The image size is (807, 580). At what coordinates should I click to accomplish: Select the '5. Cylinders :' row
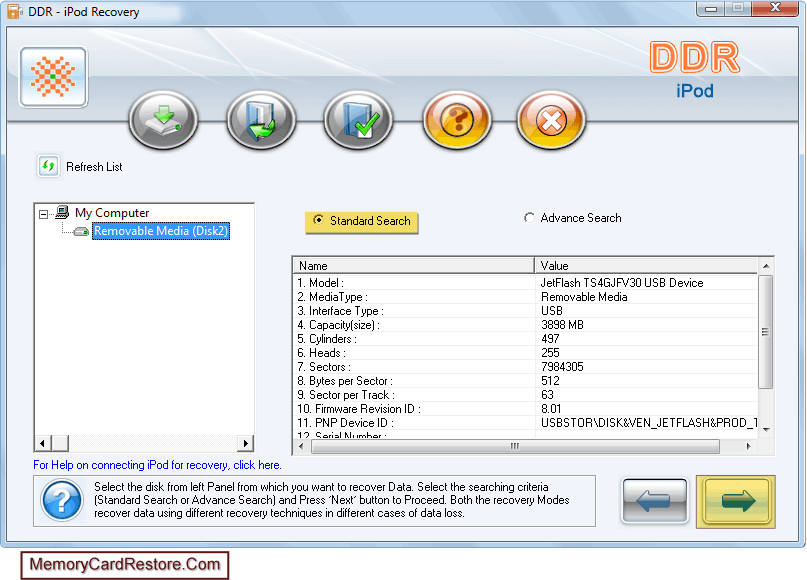525,339
